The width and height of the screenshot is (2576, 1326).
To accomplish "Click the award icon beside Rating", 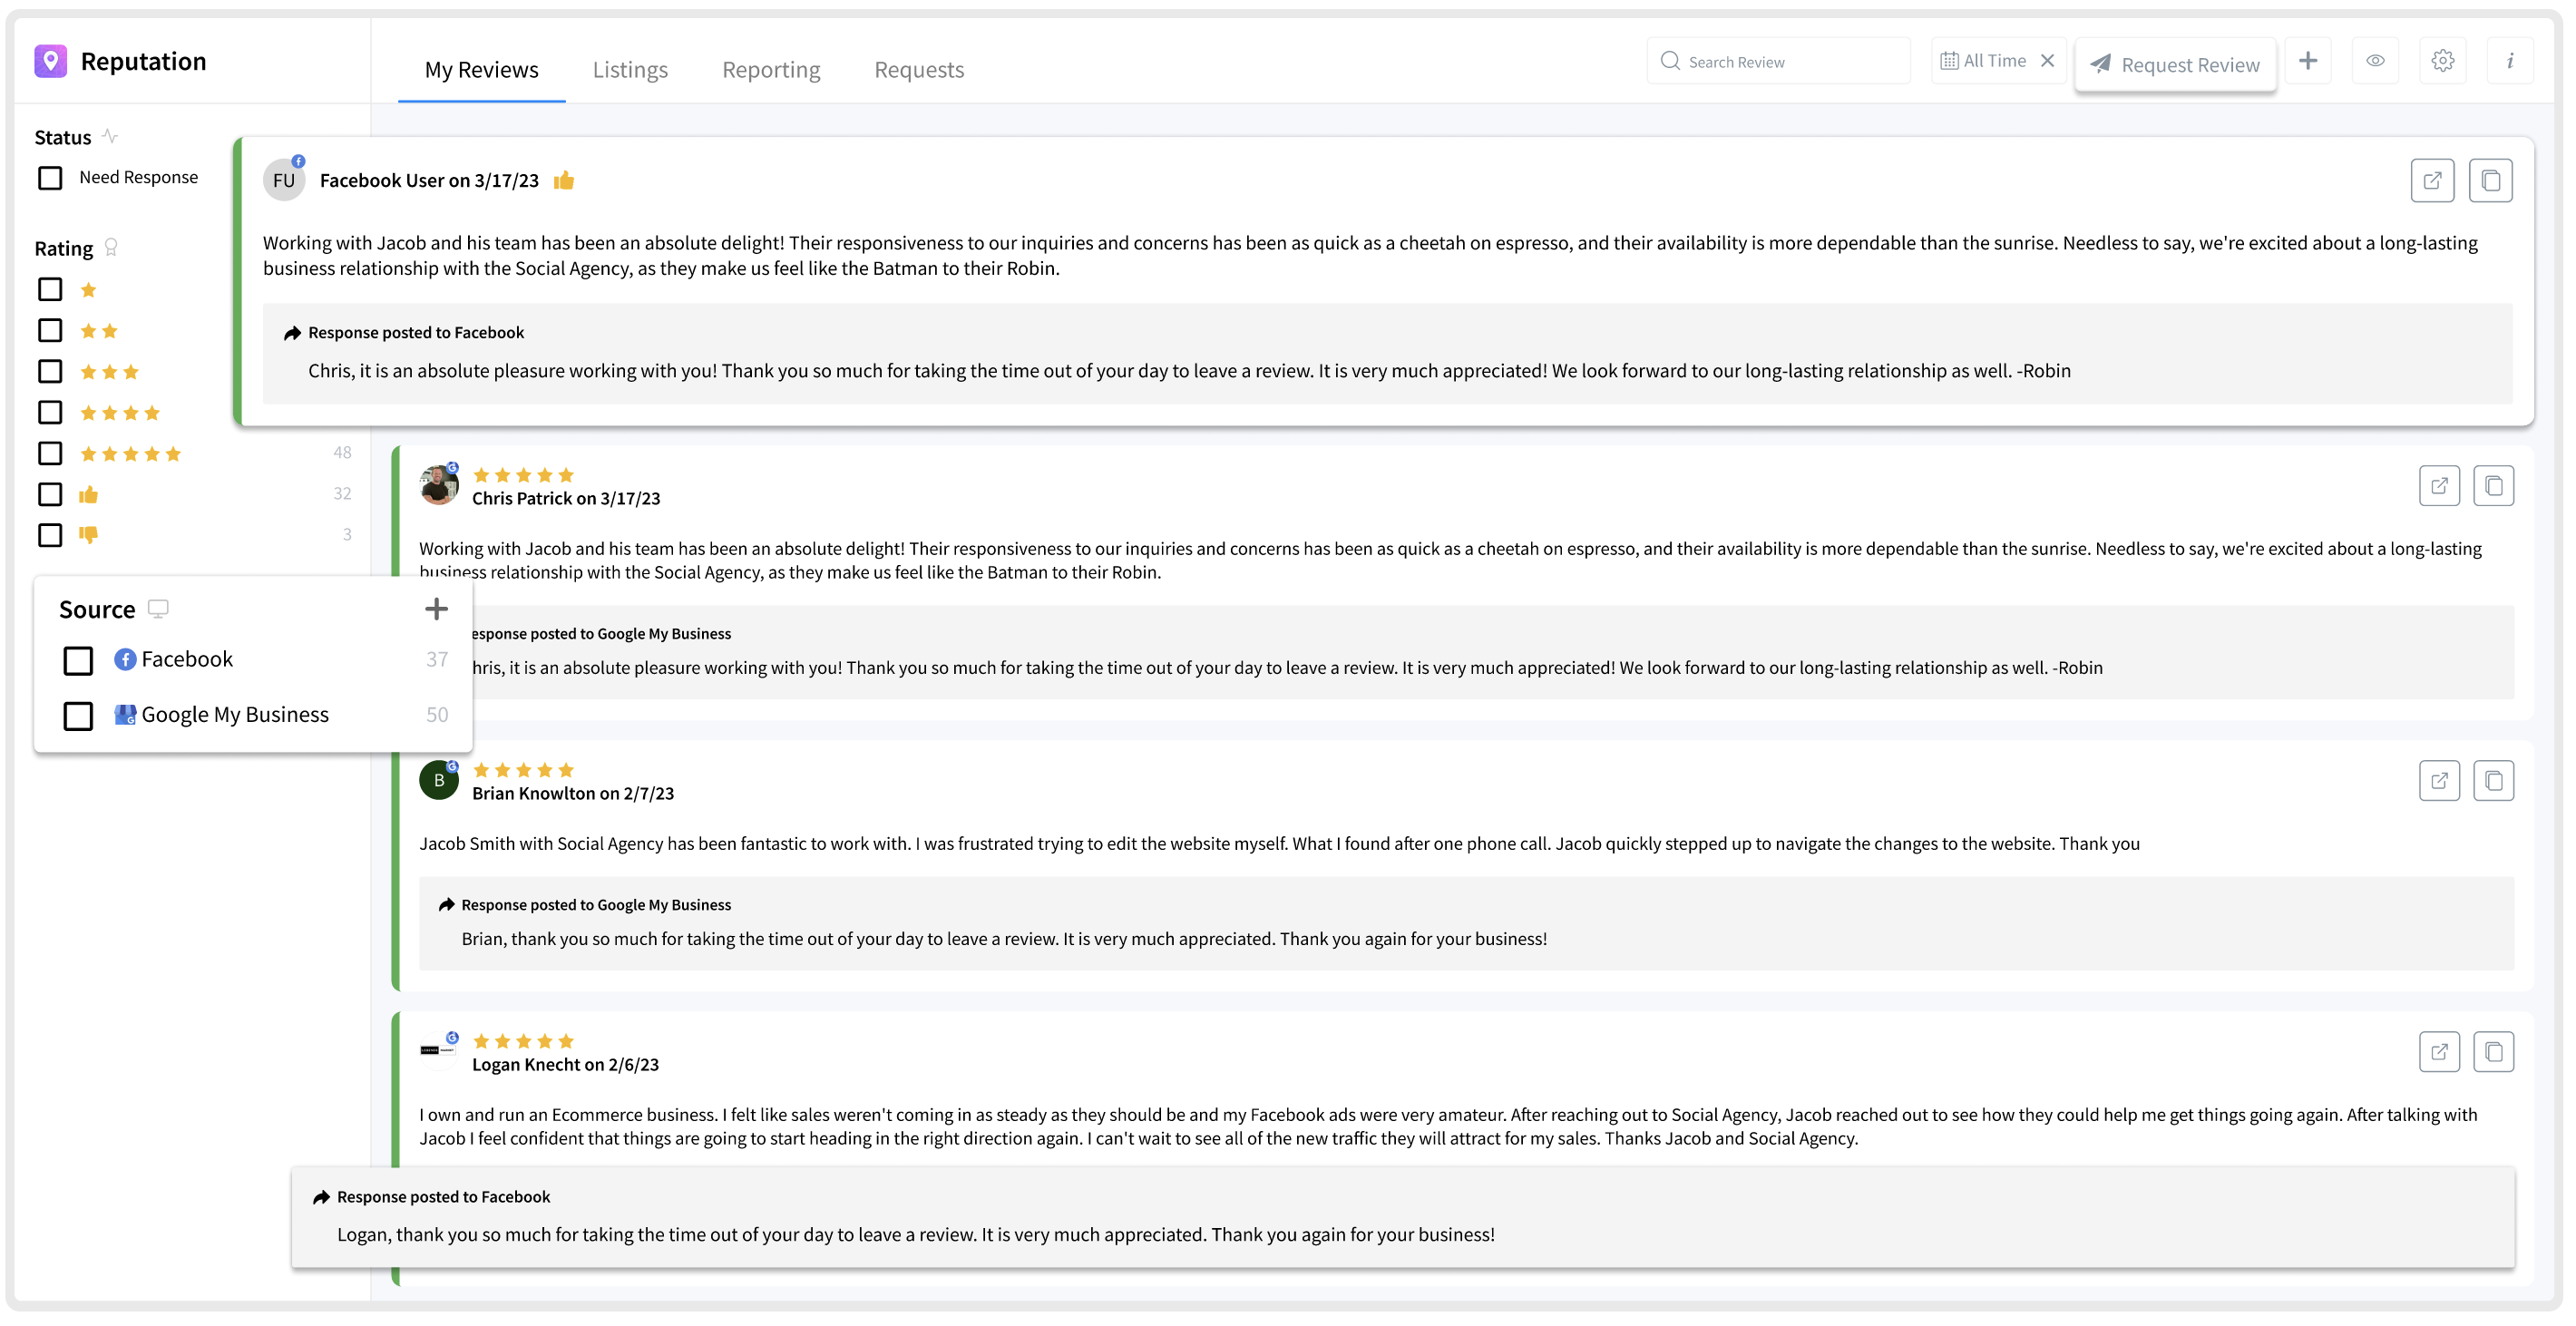I will coord(111,247).
